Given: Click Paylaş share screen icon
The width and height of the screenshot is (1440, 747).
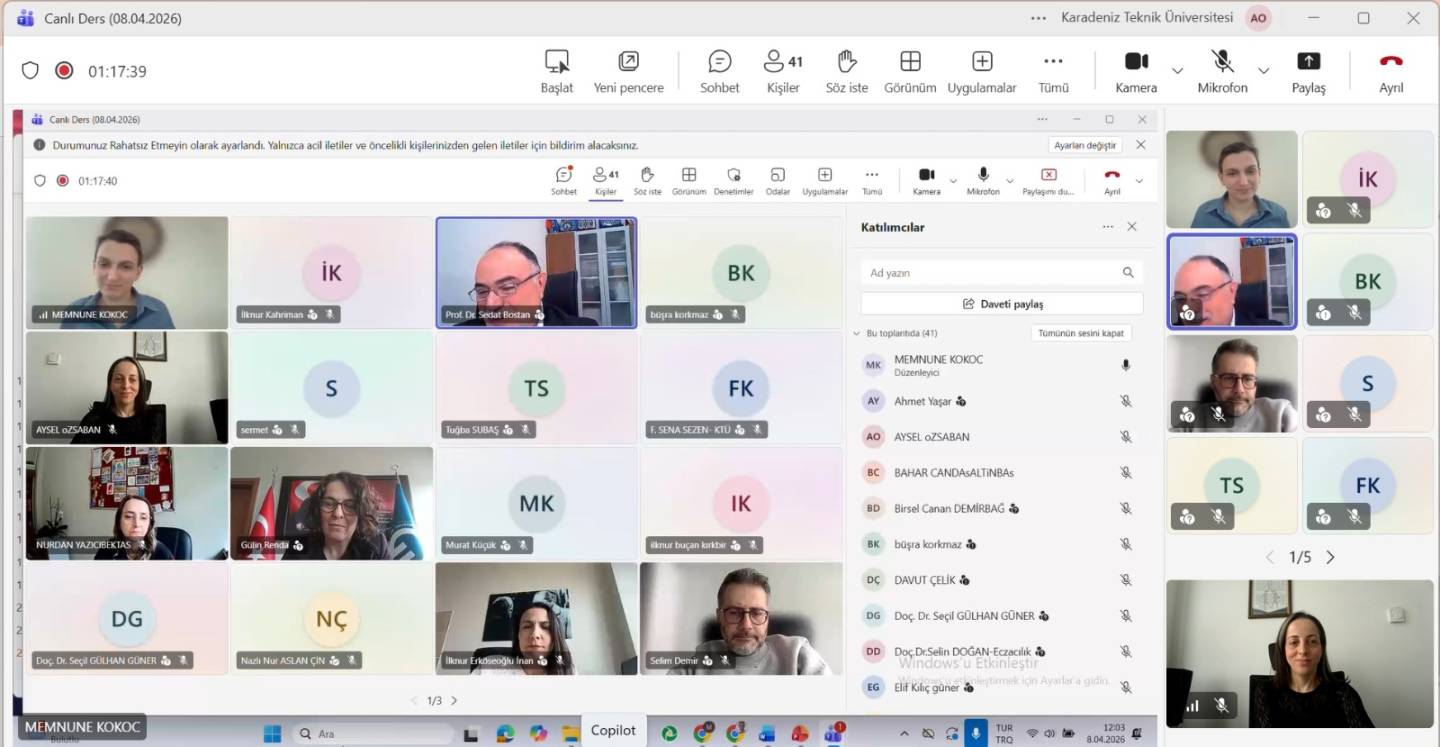Looking at the screenshot, I should click(1308, 71).
